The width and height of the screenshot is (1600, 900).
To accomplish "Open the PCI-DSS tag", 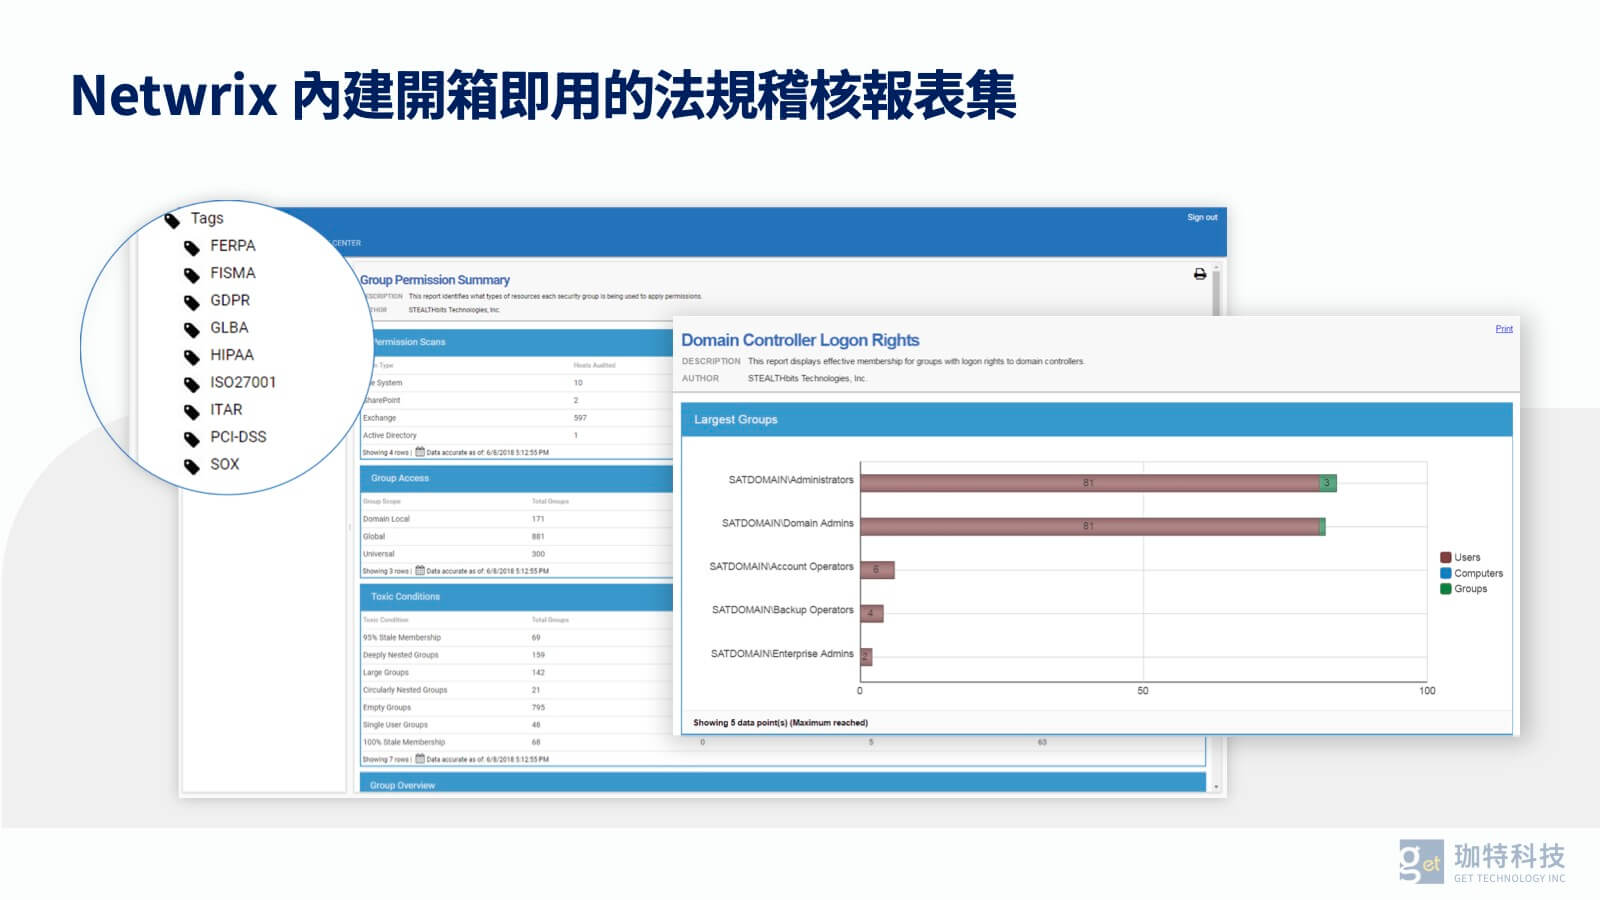I will [x=238, y=437].
